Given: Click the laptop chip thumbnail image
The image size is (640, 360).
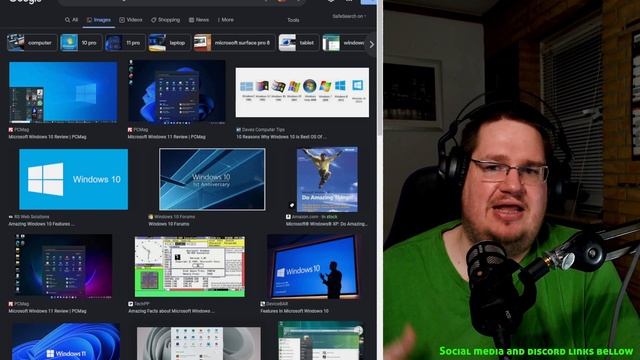Looking at the screenshot, I should 157,43.
